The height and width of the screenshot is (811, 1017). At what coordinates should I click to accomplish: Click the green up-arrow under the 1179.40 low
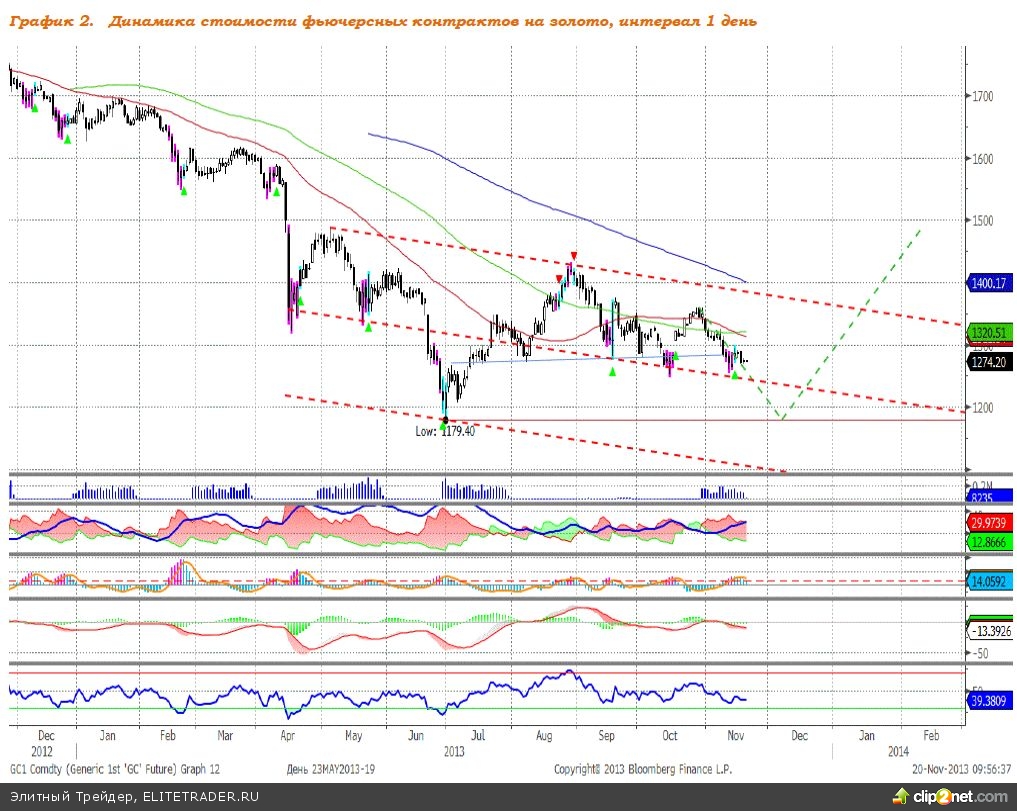click(443, 426)
